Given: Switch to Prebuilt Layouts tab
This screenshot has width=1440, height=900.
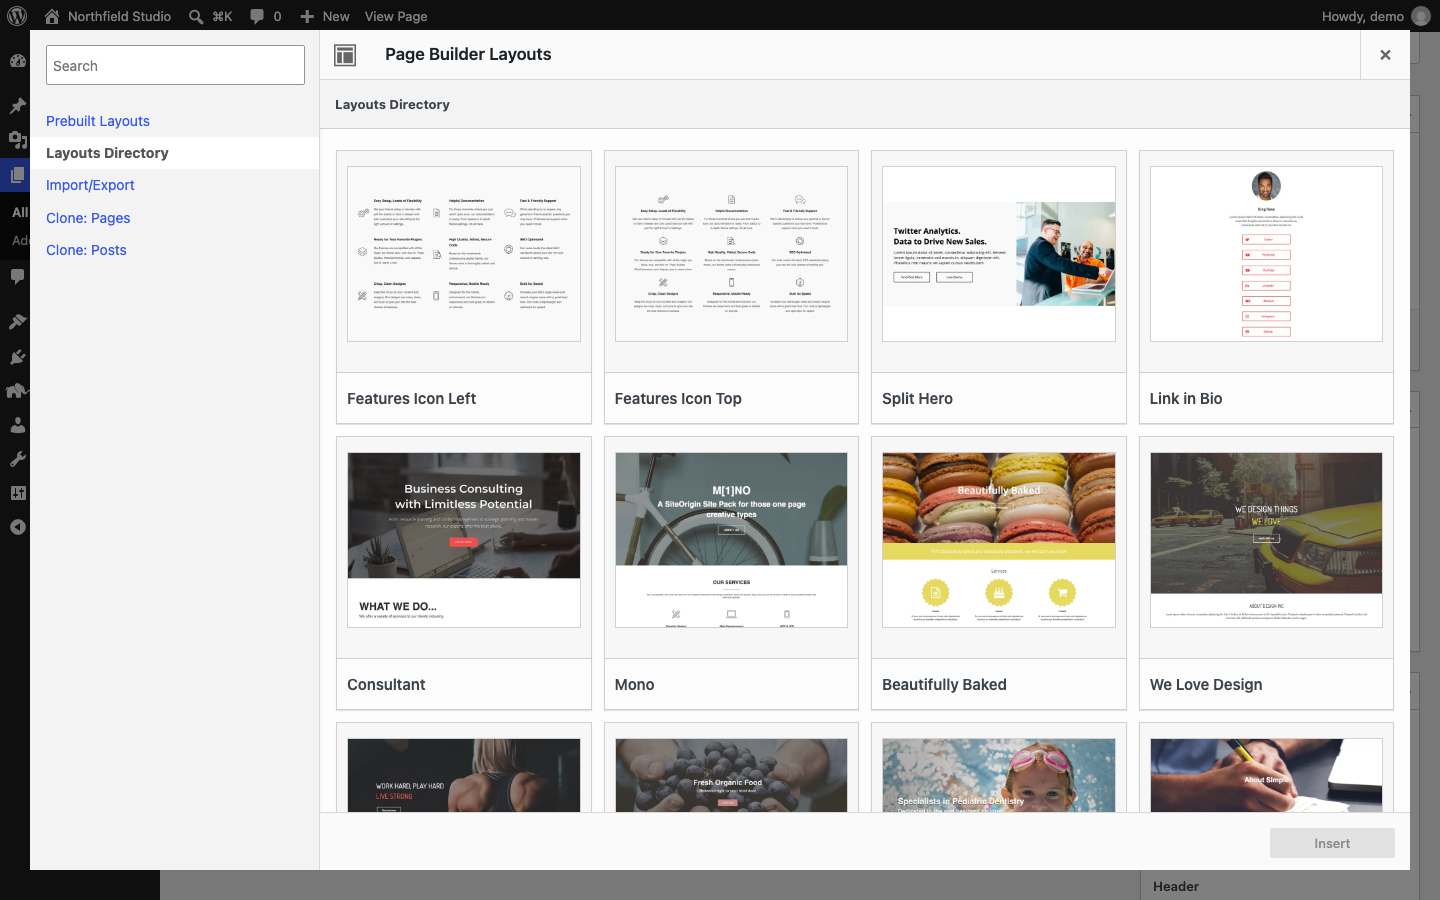Looking at the screenshot, I should [98, 121].
